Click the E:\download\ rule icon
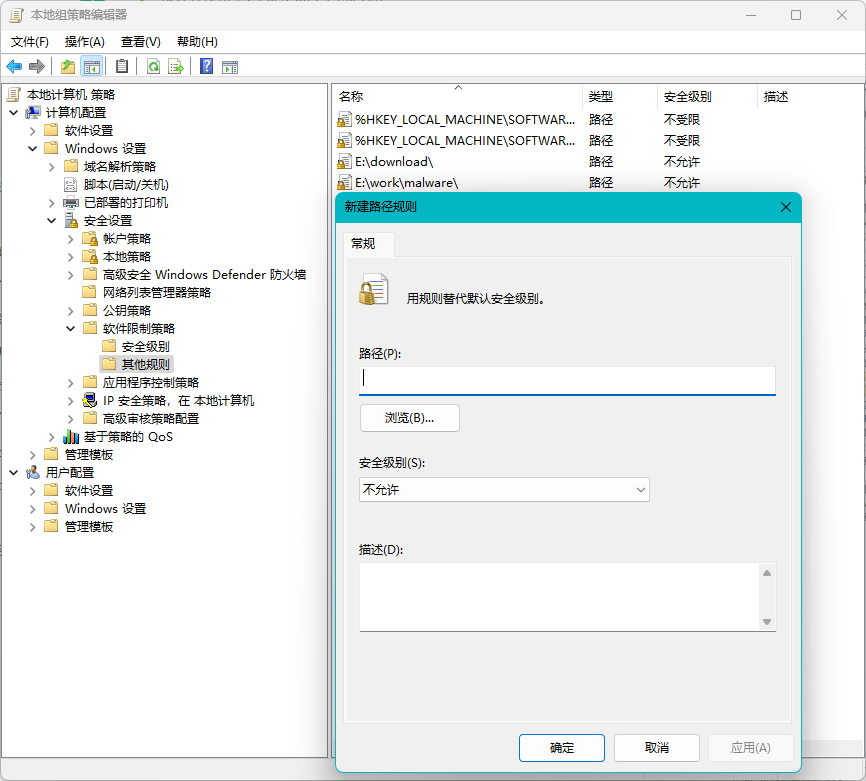 (344, 162)
